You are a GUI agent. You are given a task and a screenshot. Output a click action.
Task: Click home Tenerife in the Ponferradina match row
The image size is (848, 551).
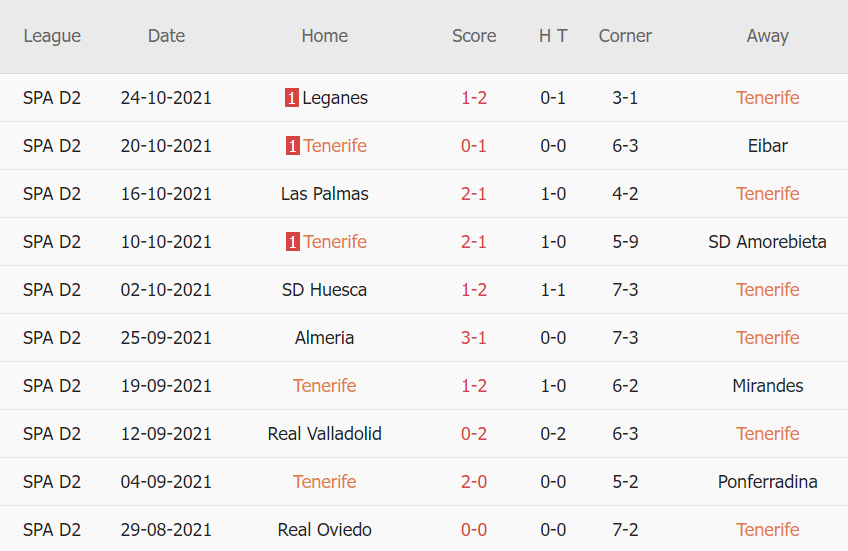(x=325, y=482)
